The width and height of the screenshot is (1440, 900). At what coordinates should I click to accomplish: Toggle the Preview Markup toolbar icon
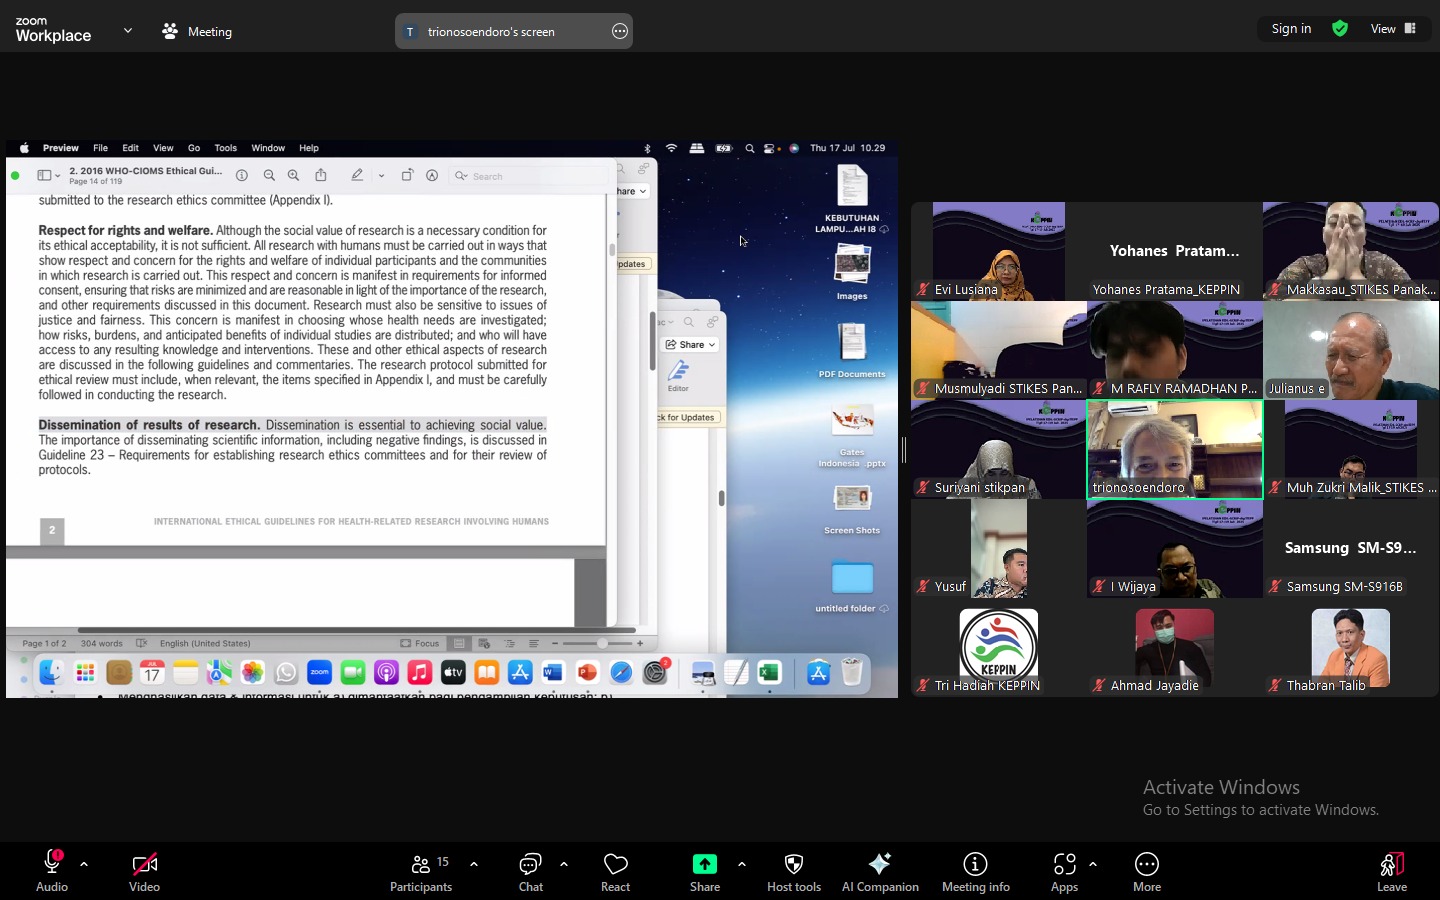pyautogui.click(x=432, y=175)
